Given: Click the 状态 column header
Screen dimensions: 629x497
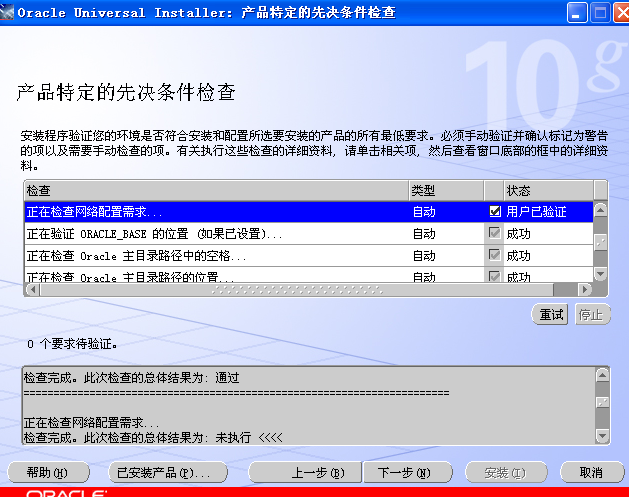Looking at the screenshot, I should click(548, 191).
